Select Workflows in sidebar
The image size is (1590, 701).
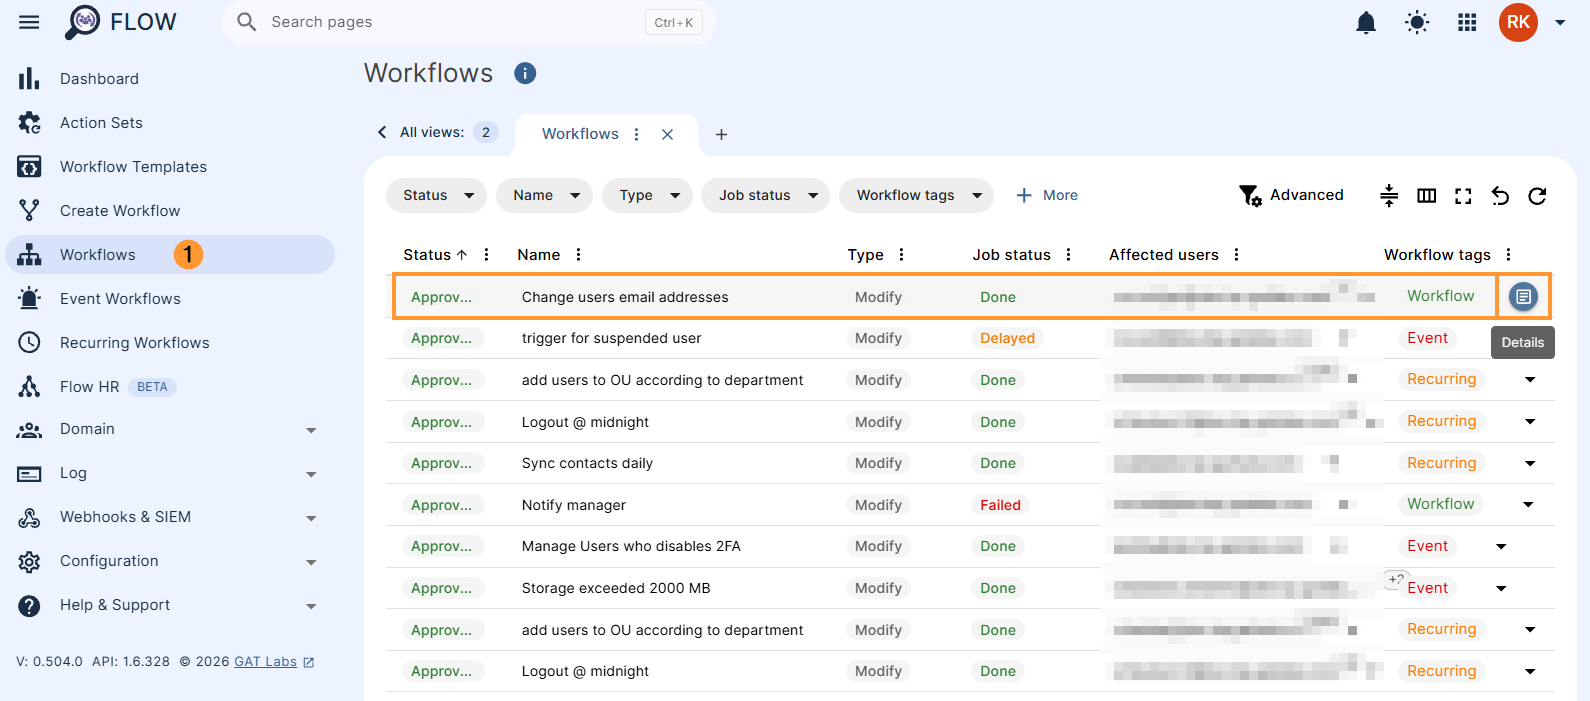(170, 254)
